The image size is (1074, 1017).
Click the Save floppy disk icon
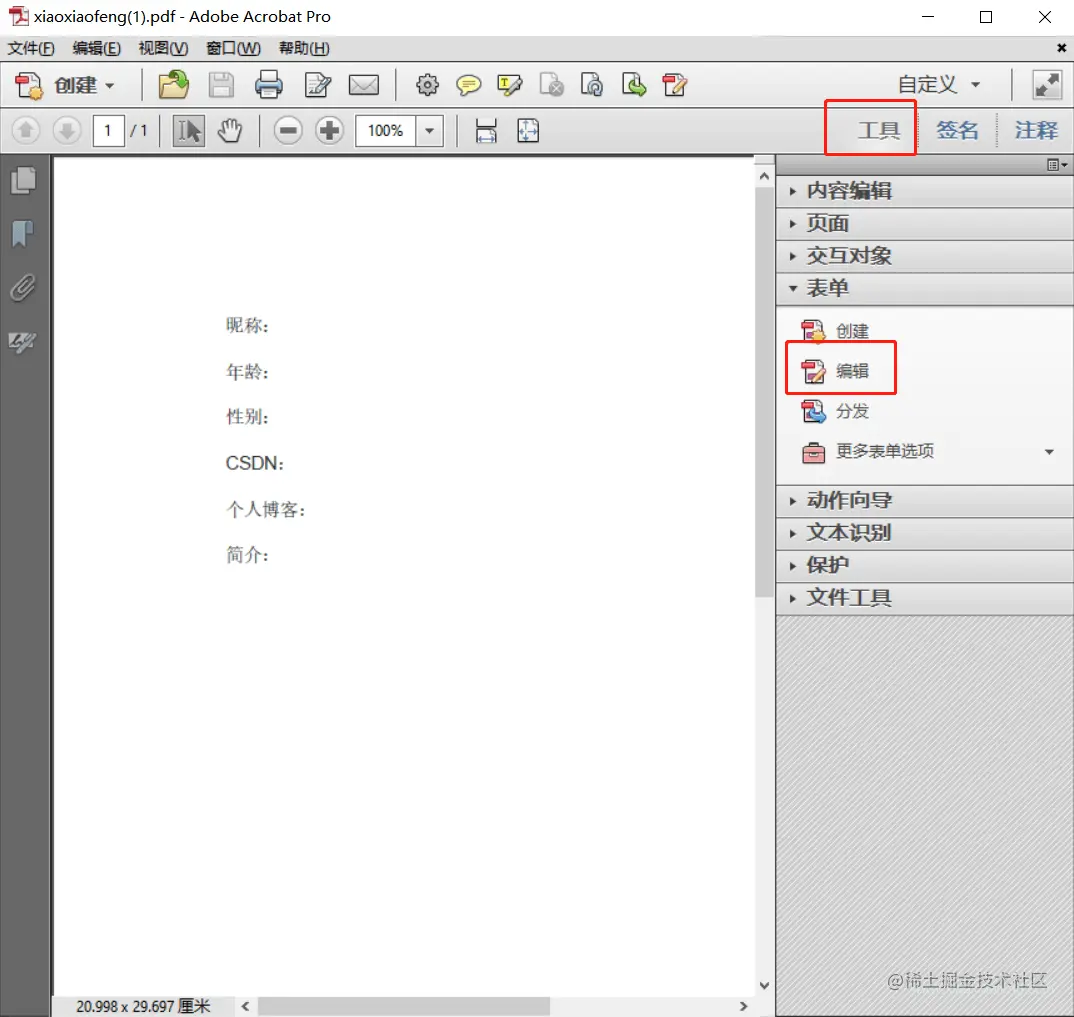point(221,86)
